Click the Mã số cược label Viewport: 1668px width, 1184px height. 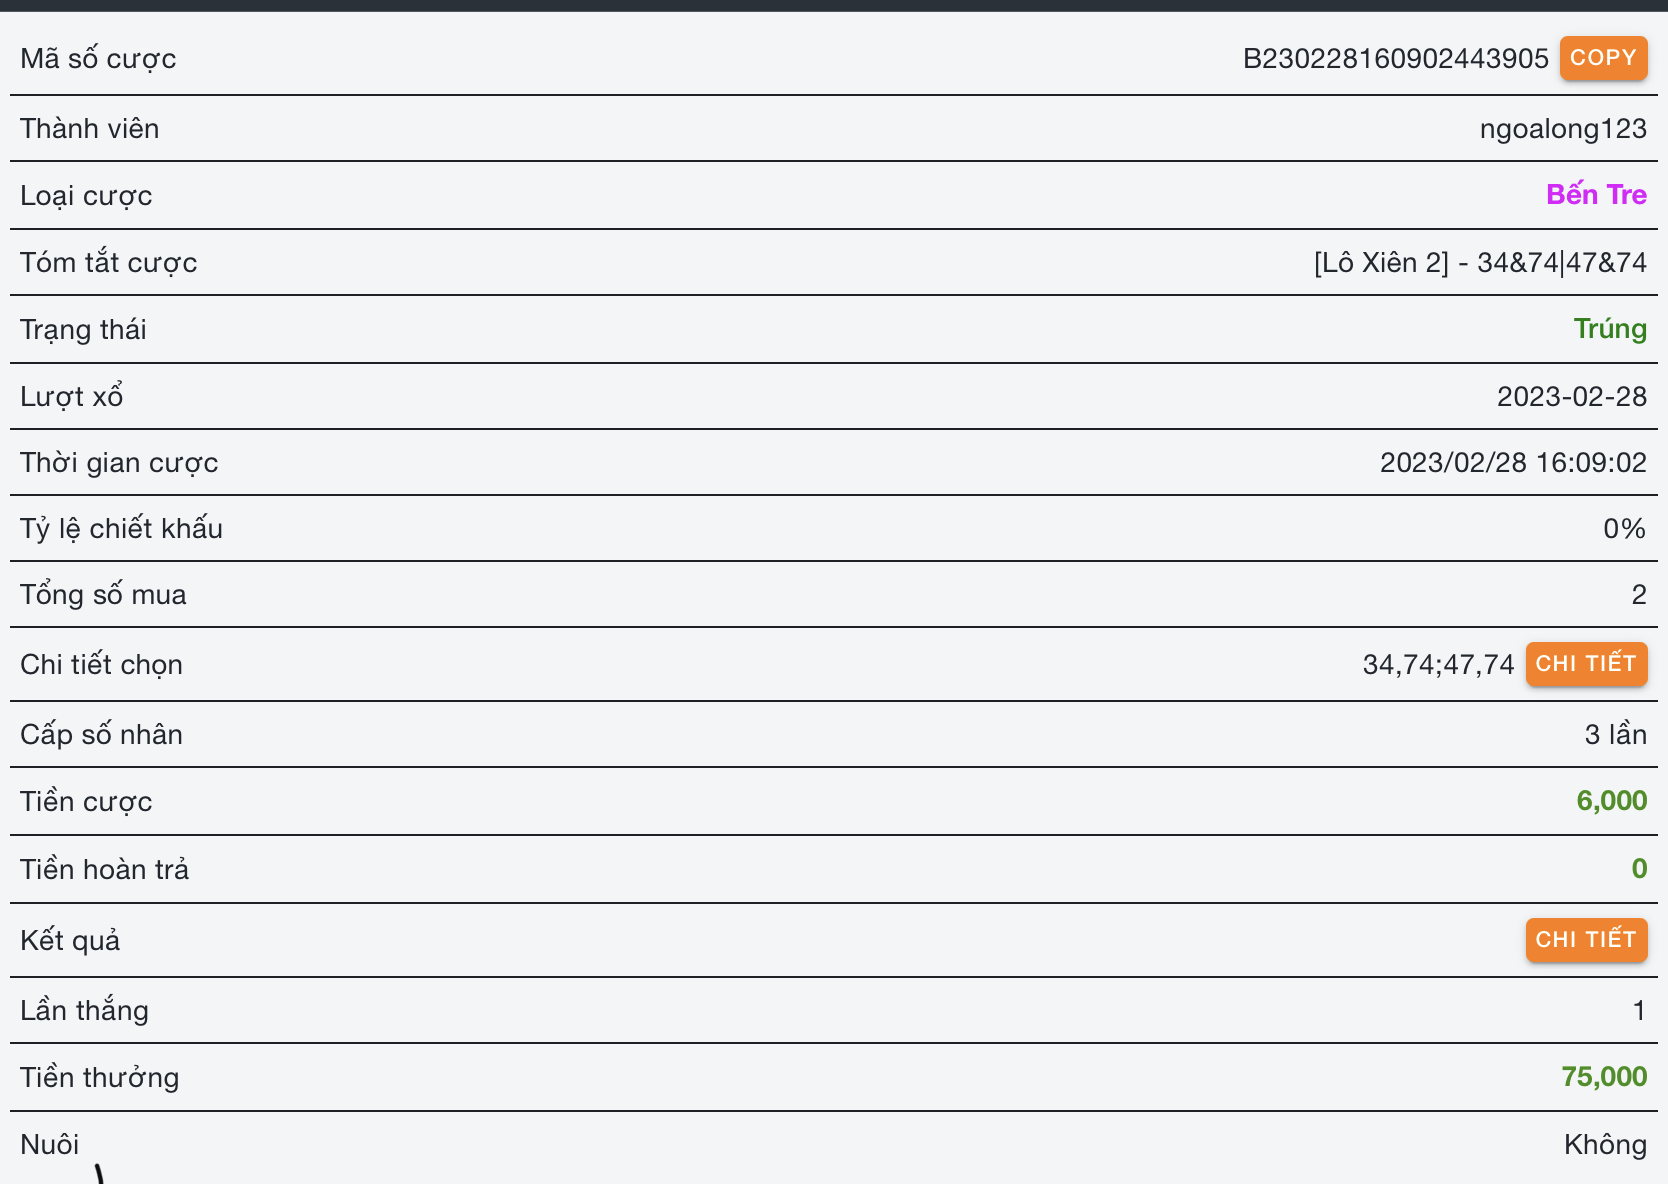[x=98, y=59]
